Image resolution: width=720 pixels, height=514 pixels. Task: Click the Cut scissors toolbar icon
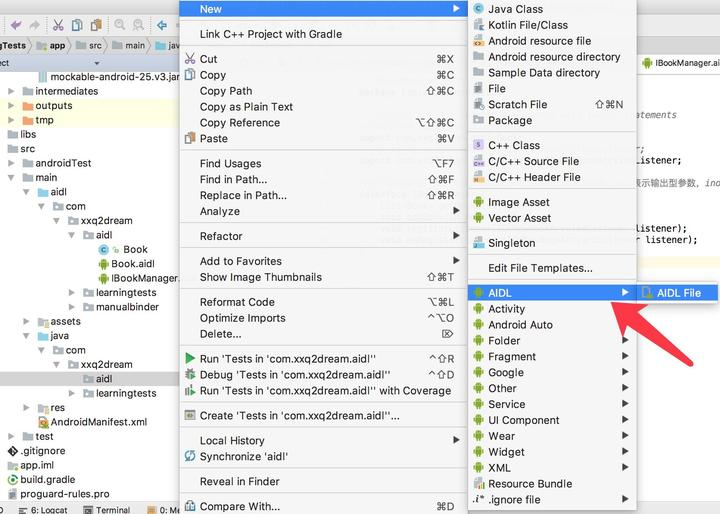(58, 25)
